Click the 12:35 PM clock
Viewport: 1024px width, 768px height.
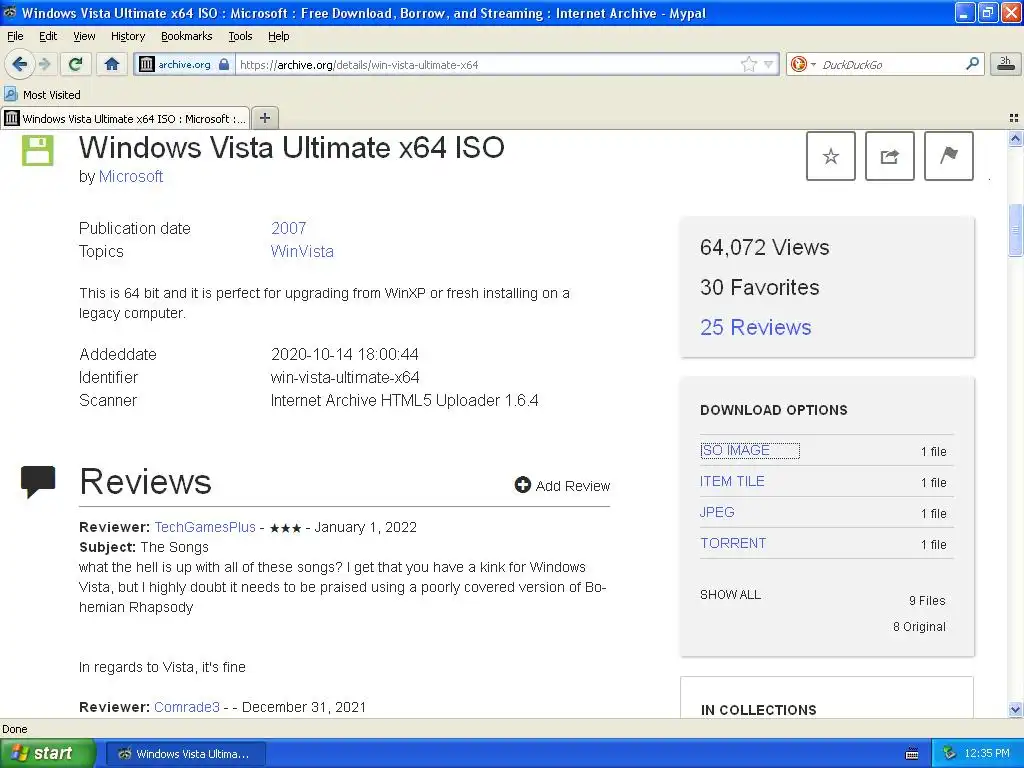click(x=987, y=753)
